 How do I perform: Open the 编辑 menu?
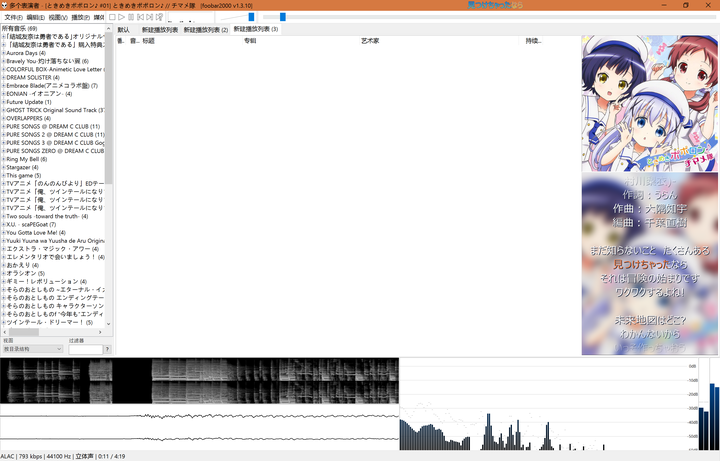coord(35,17)
